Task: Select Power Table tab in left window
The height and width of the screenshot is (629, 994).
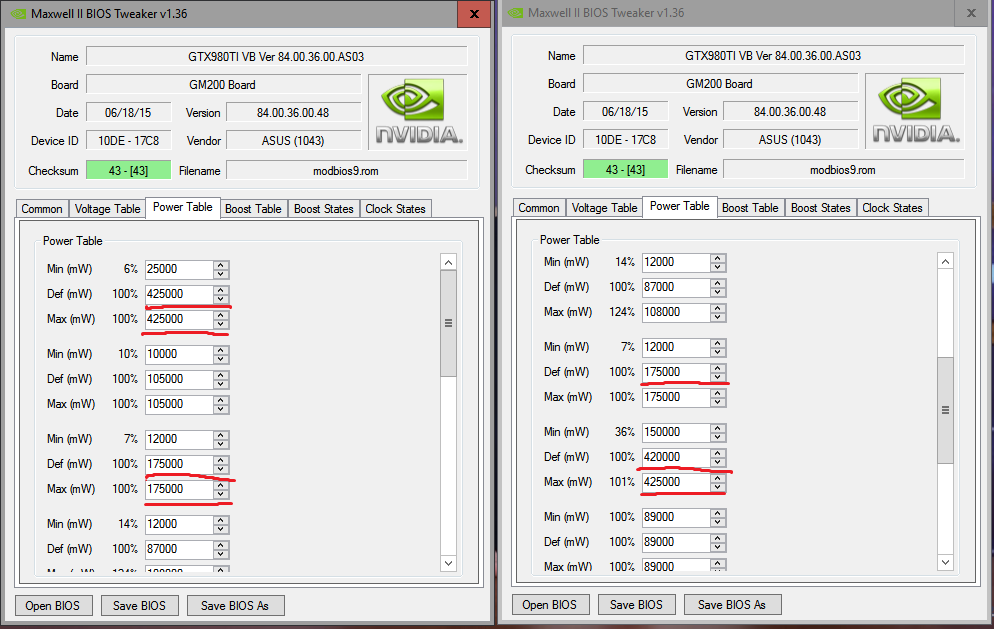Action: (183, 207)
